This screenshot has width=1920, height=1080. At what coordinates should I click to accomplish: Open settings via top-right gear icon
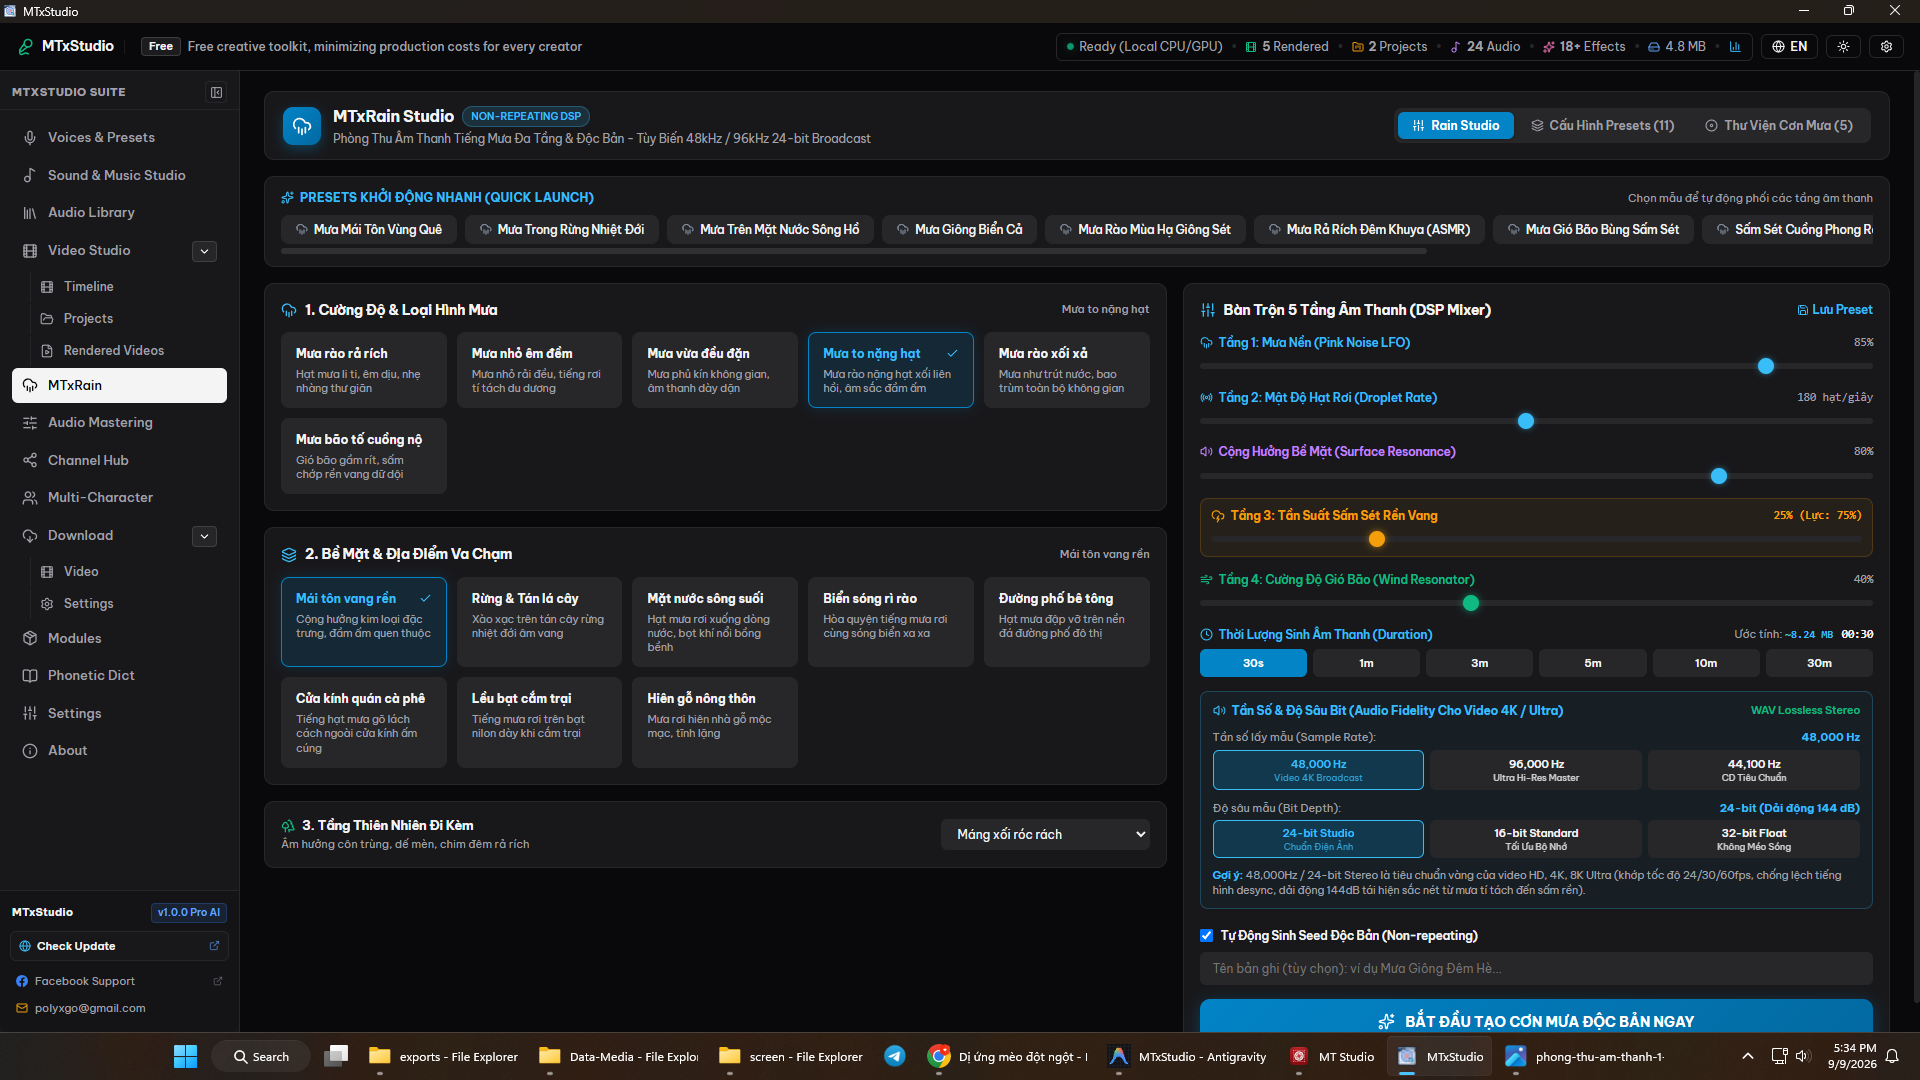(x=1886, y=46)
